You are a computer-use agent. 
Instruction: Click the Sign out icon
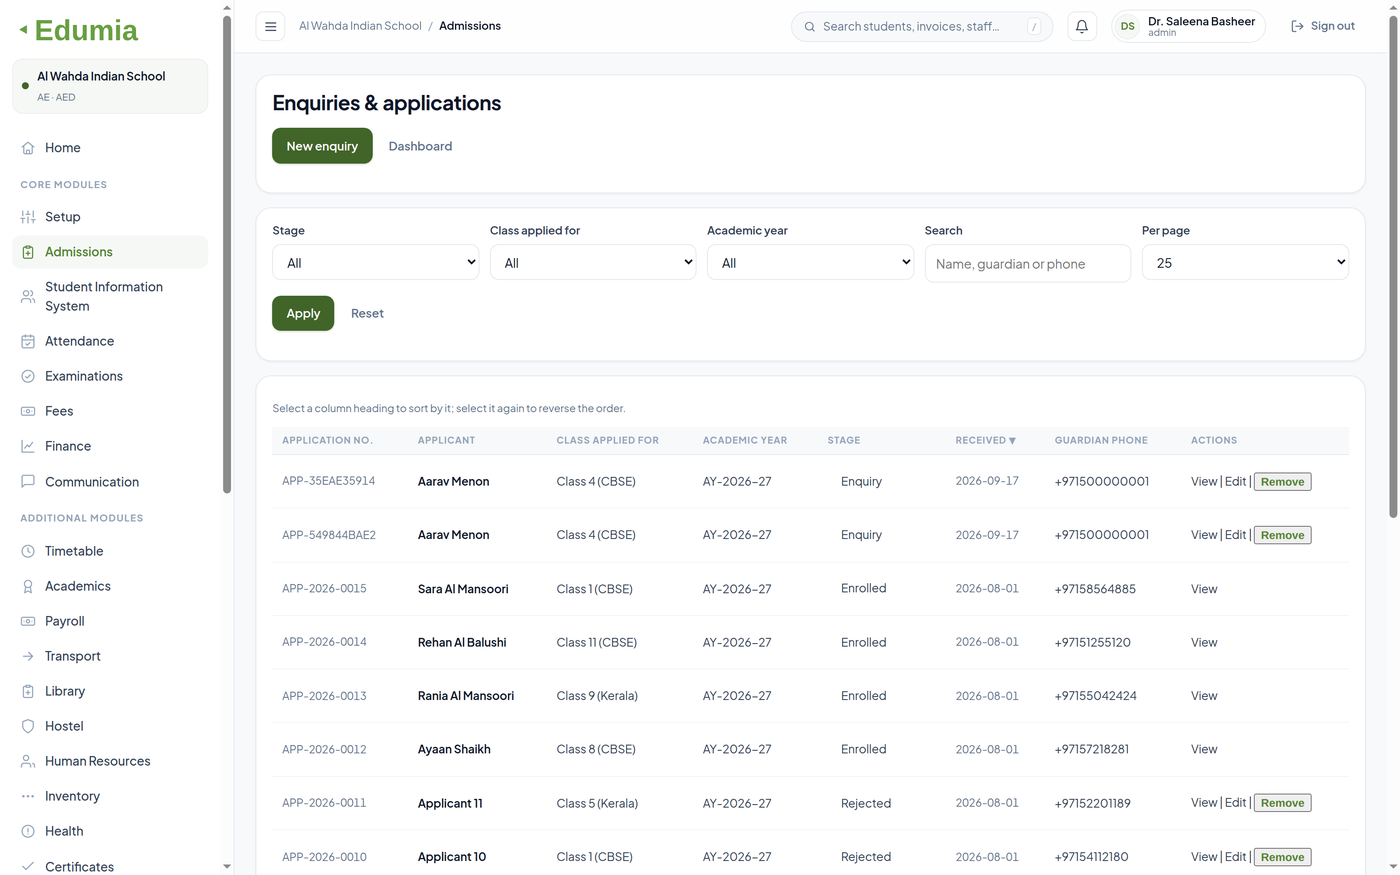[x=1297, y=26]
